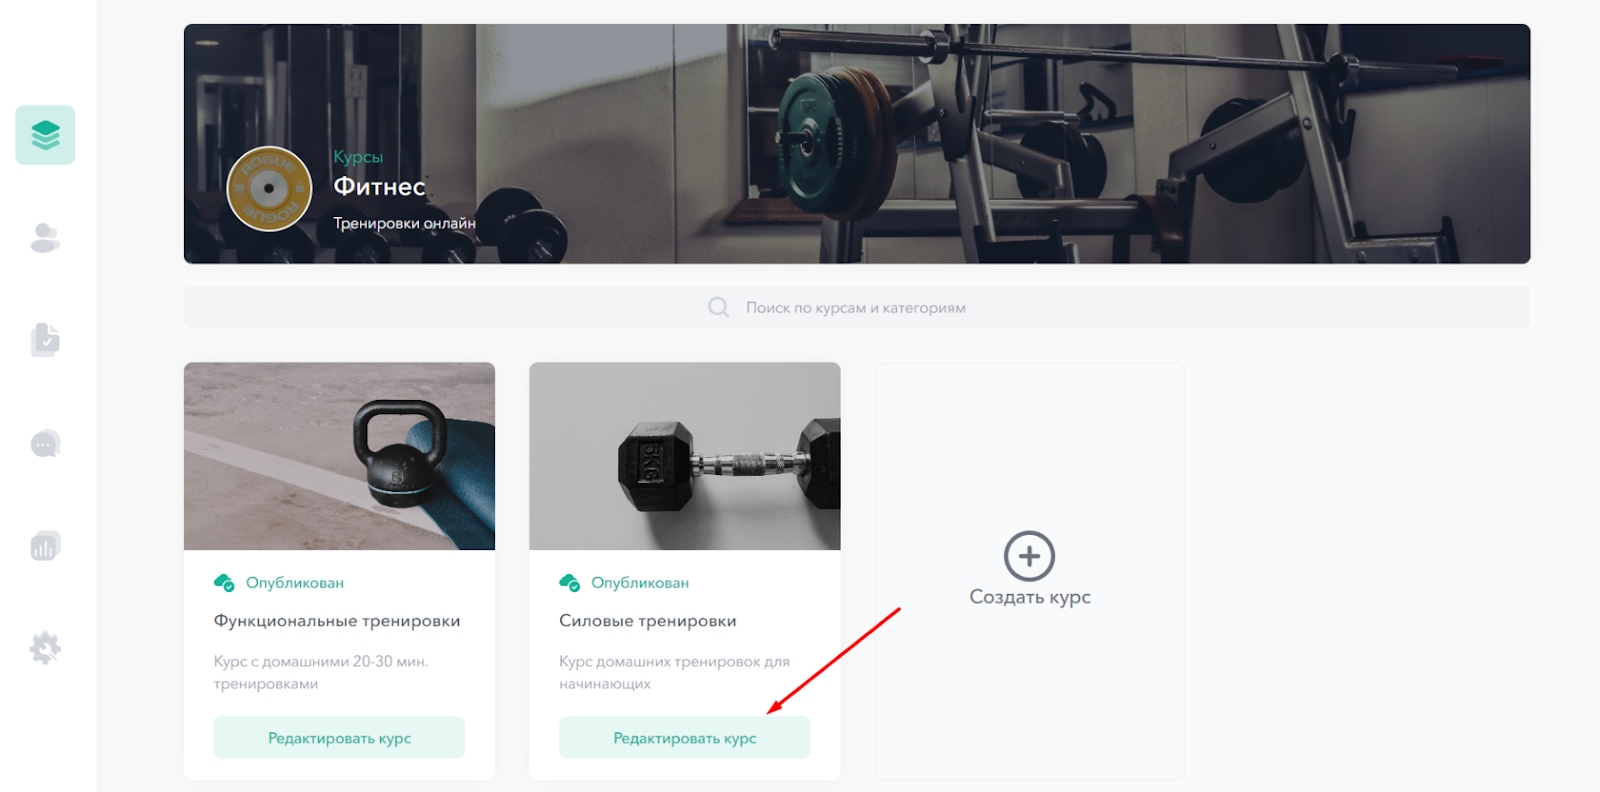Click Редактировать курс for Функциональные тренировки
The height and width of the screenshot is (792, 1600).
pyautogui.click(x=339, y=737)
